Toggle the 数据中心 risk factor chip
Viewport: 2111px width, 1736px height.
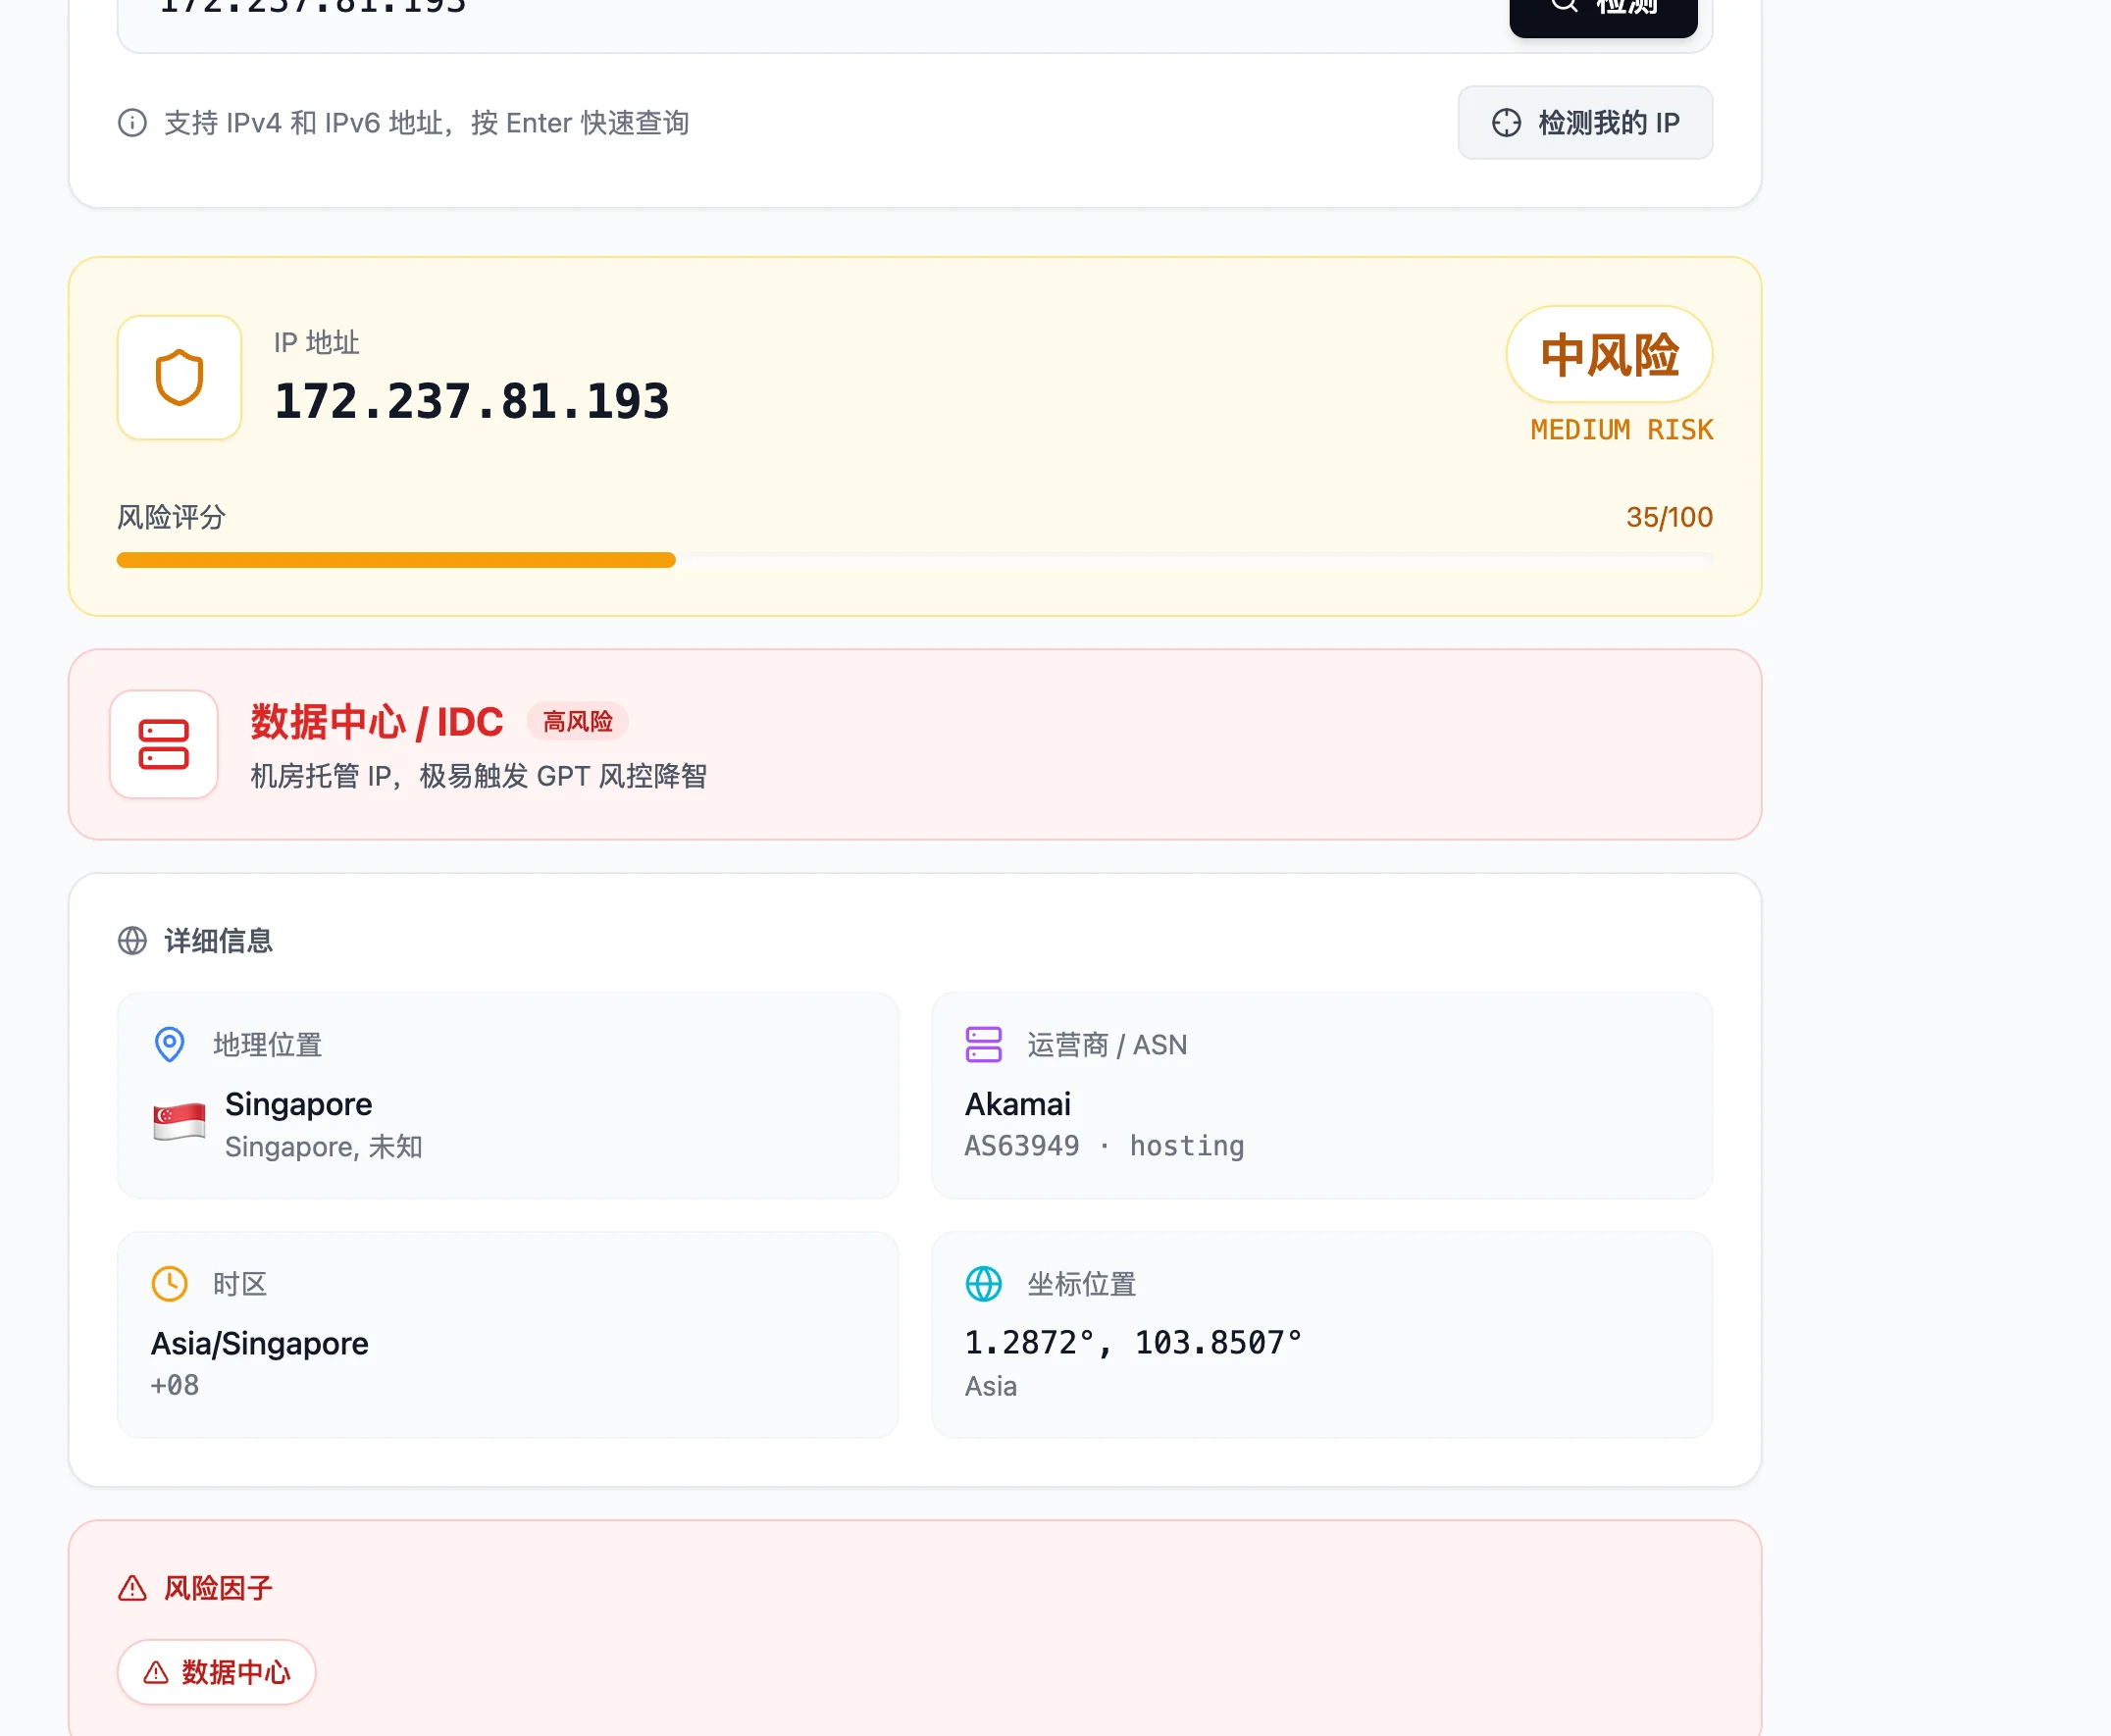[x=216, y=1672]
